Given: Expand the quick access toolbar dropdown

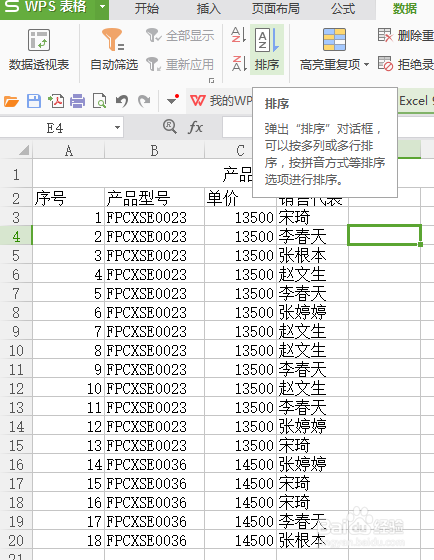Looking at the screenshot, I should point(173,100).
